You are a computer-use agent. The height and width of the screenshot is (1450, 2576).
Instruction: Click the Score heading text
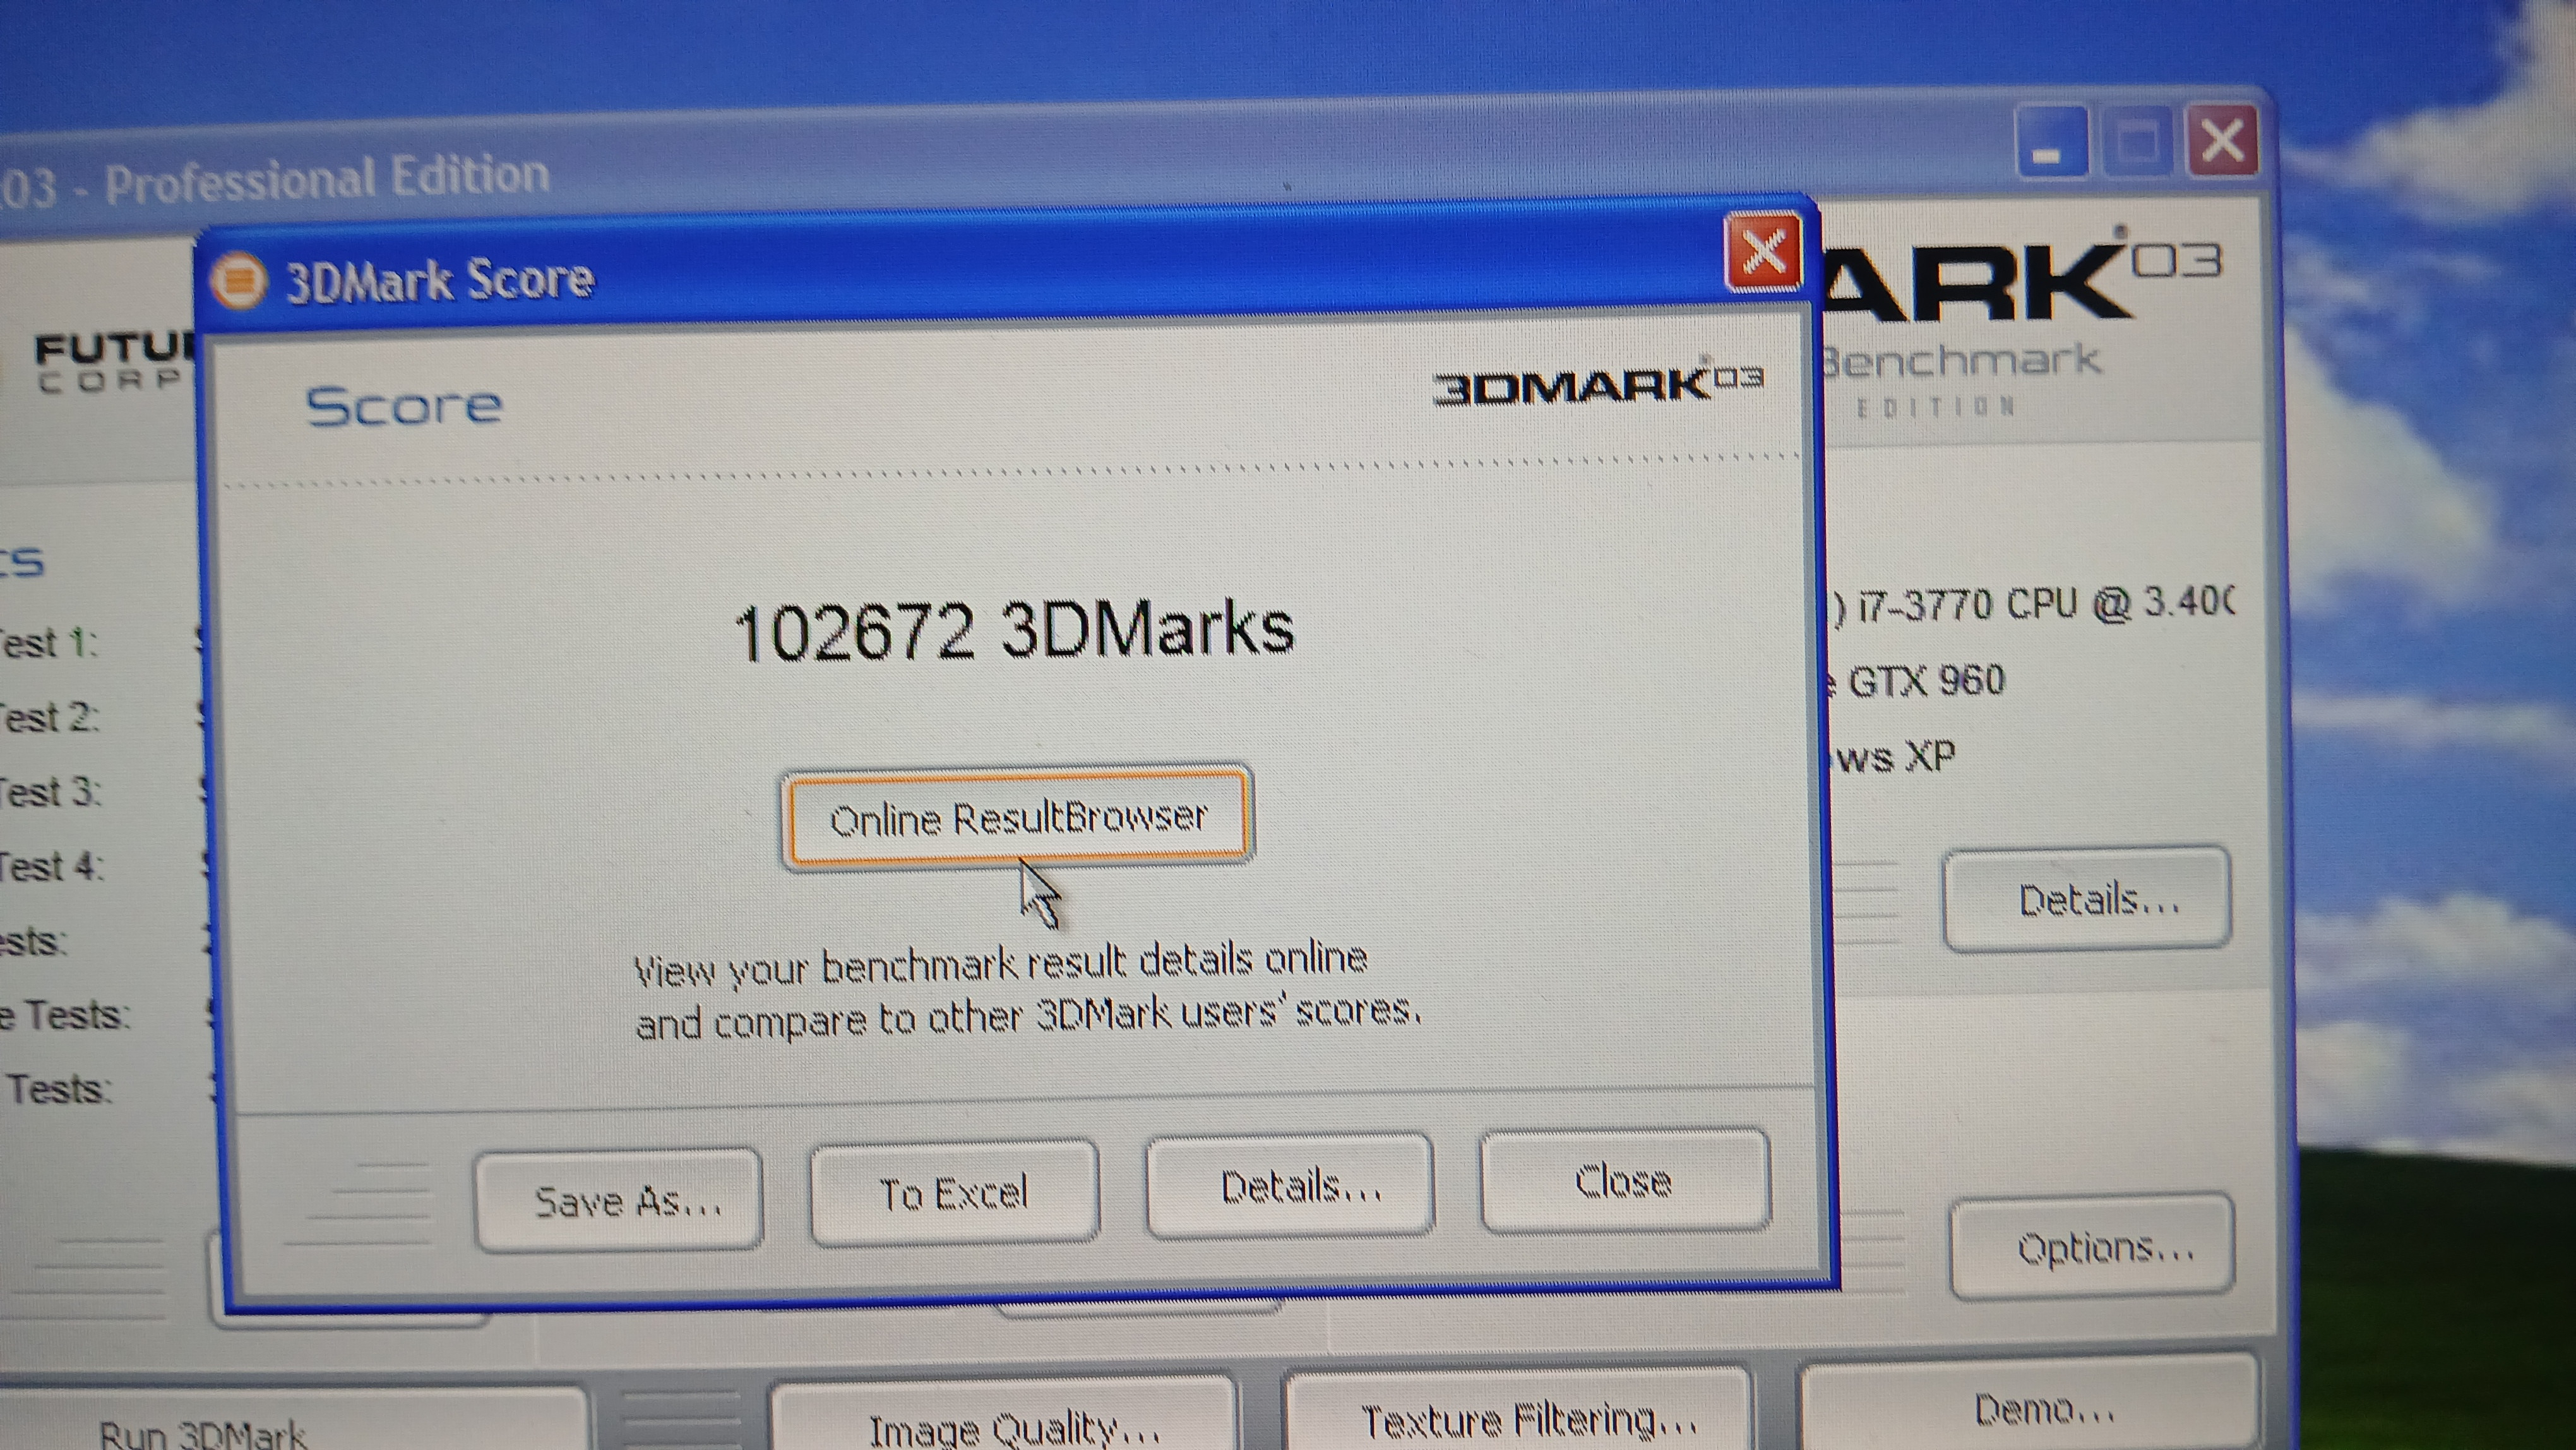[403, 407]
